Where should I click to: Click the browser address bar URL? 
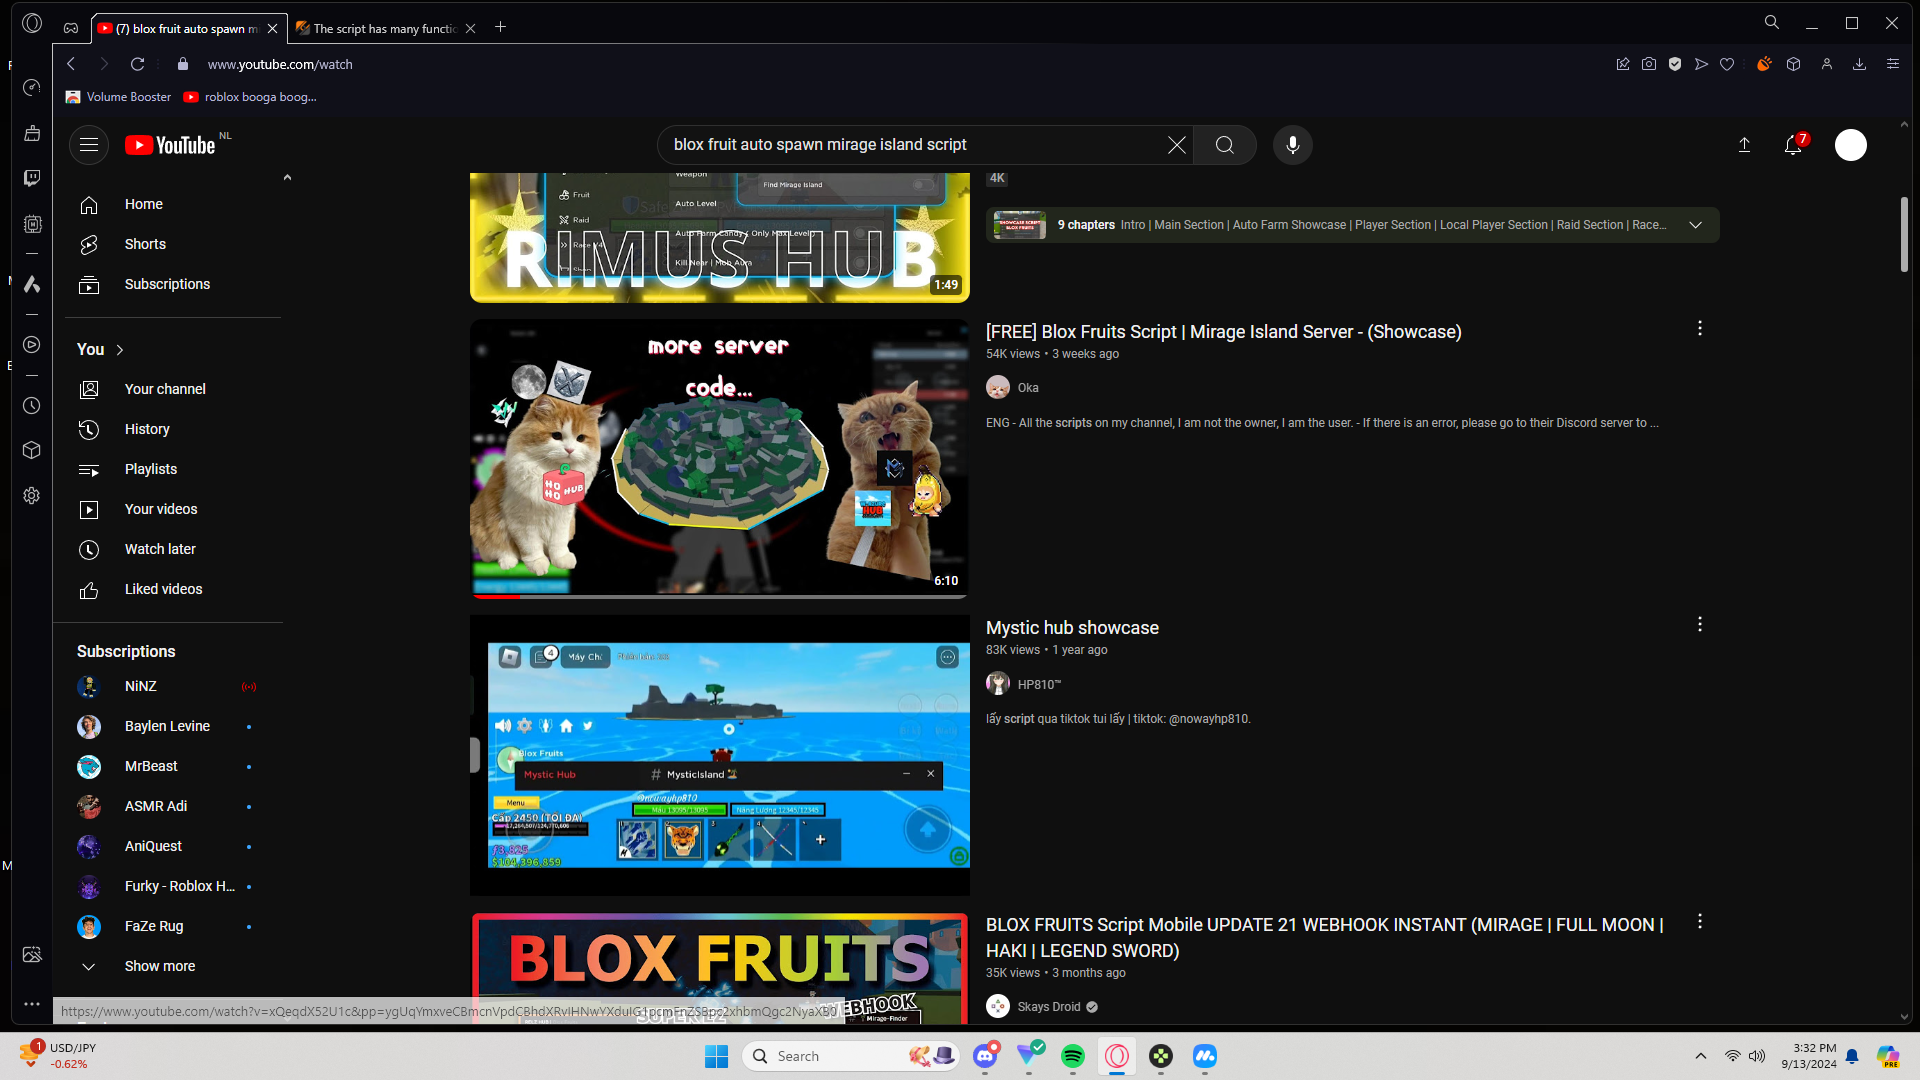[x=280, y=64]
